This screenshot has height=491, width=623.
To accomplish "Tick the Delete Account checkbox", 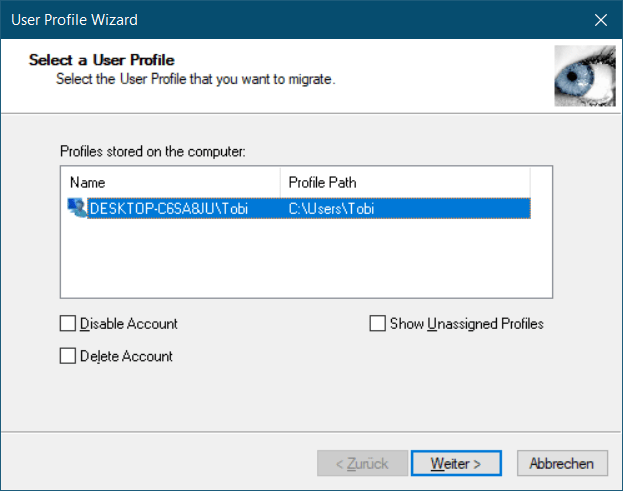I will 68,356.
